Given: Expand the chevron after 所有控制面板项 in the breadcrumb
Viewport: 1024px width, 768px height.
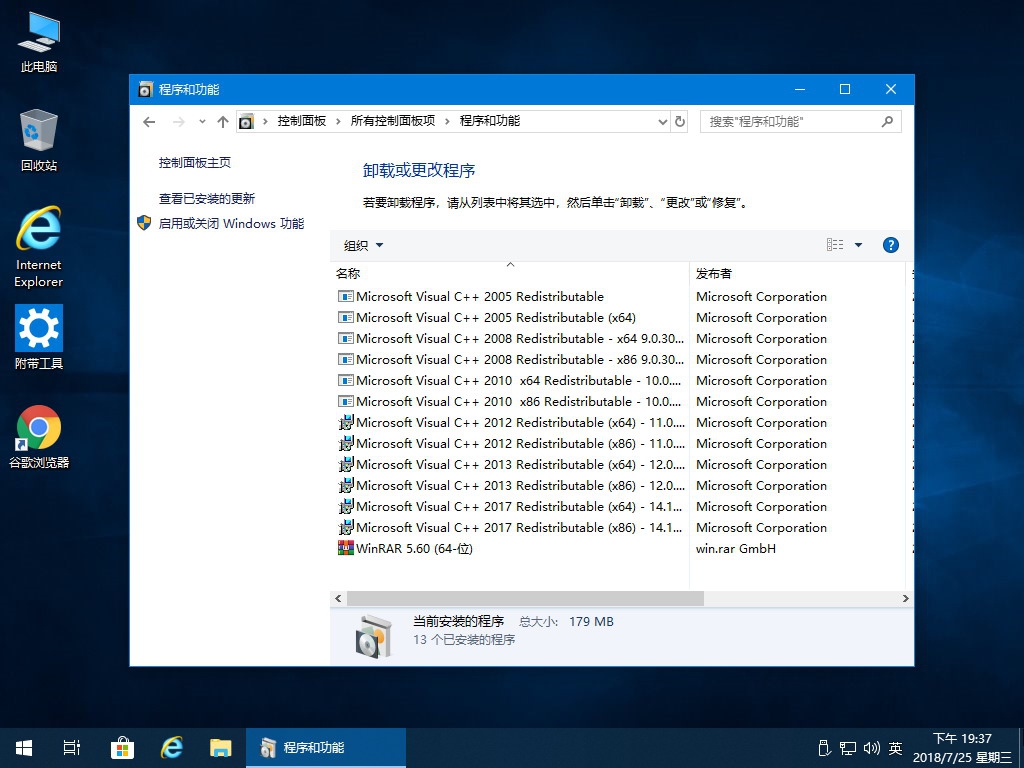Looking at the screenshot, I should click(x=447, y=121).
